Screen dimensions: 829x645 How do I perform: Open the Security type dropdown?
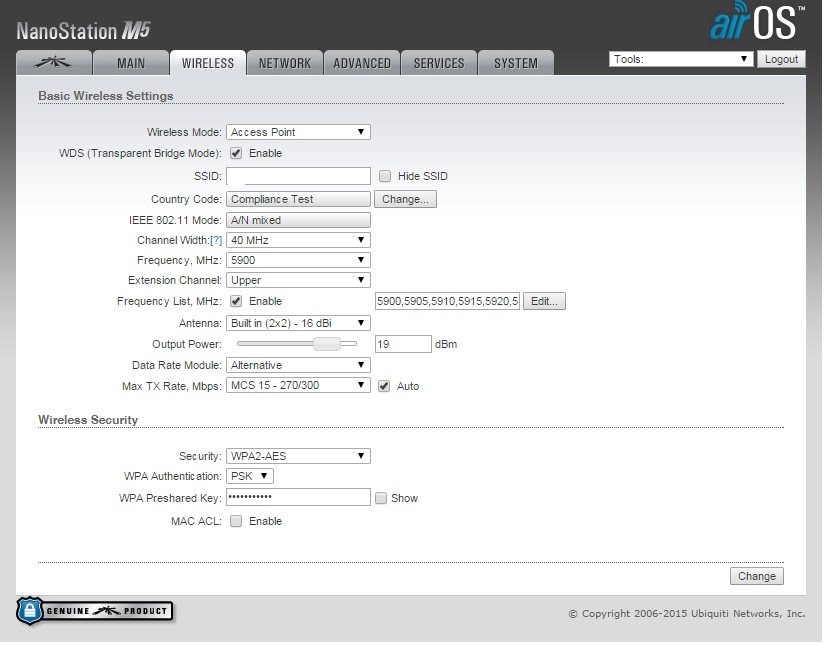click(x=298, y=456)
